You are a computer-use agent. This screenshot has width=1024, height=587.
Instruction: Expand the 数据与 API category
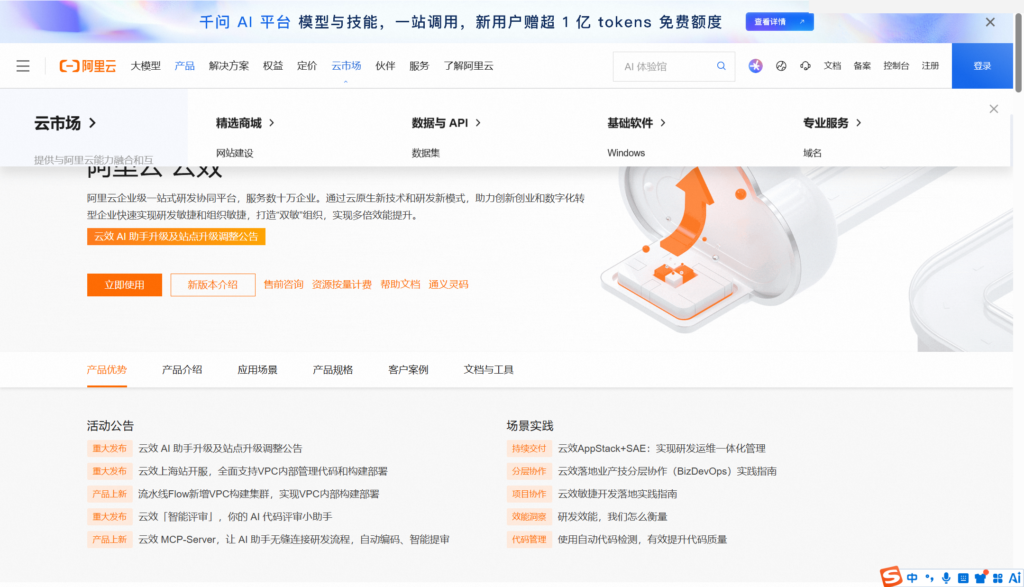(446, 123)
